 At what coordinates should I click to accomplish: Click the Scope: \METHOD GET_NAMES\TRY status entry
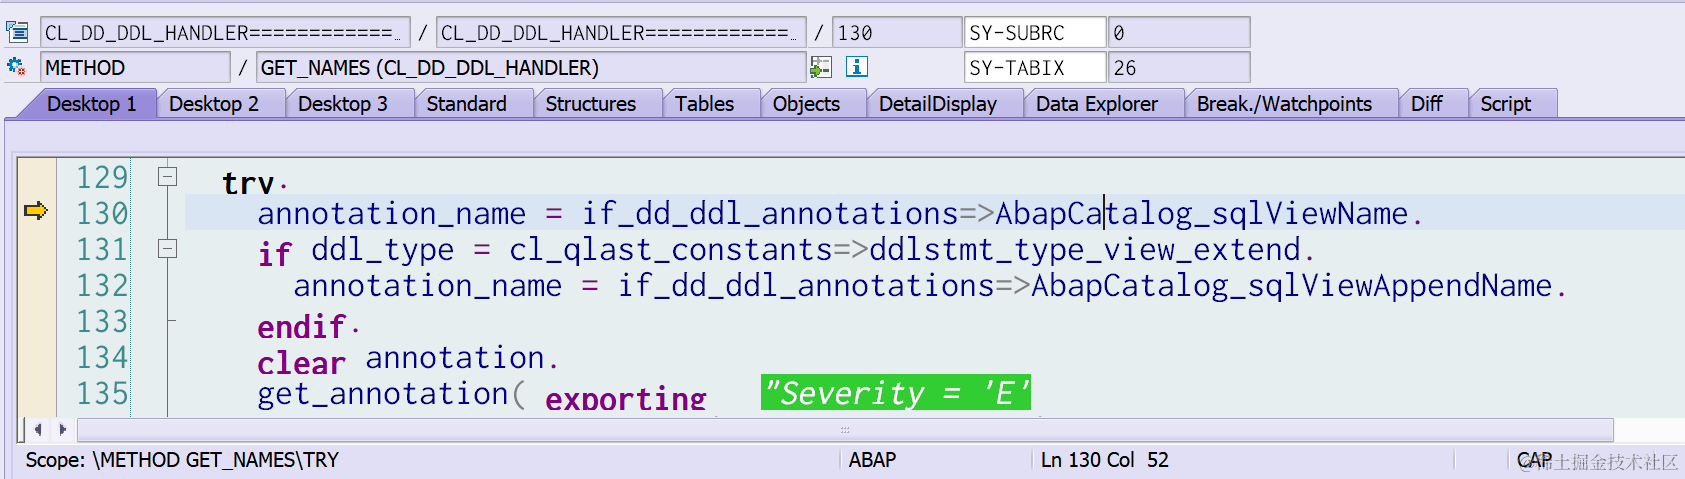point(182,460)
